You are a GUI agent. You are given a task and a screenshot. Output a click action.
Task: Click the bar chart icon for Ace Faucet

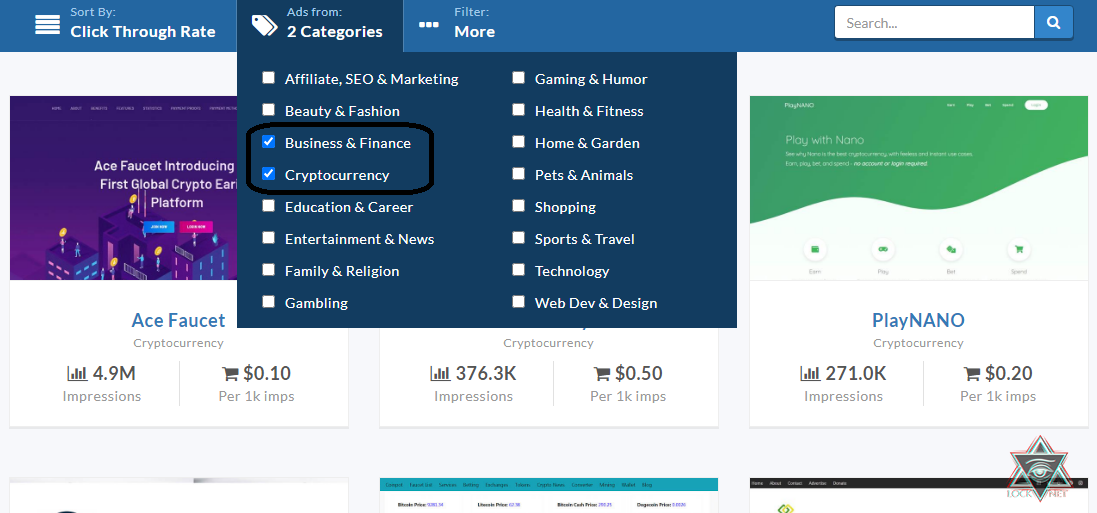[77, 373]
